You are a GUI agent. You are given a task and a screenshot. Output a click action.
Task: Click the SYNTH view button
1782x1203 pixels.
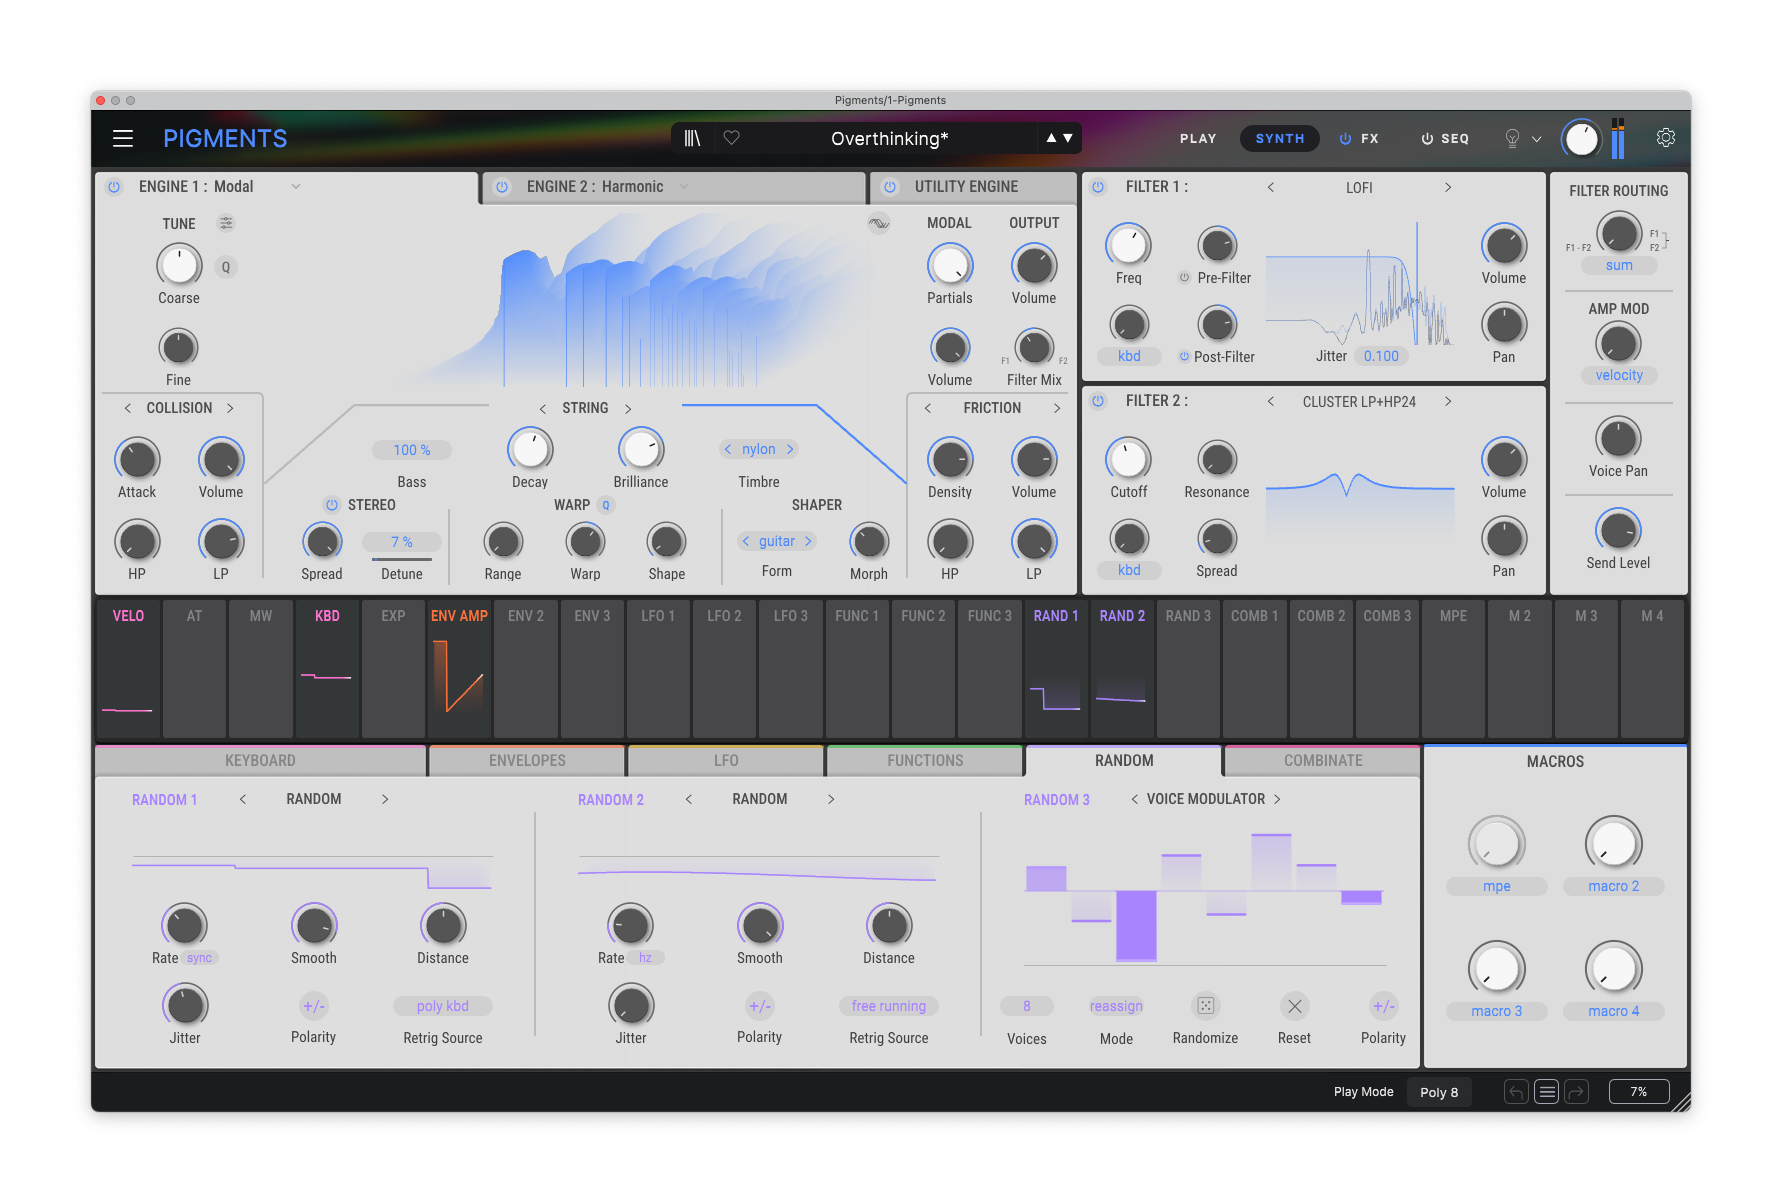tap(1279, 139)
